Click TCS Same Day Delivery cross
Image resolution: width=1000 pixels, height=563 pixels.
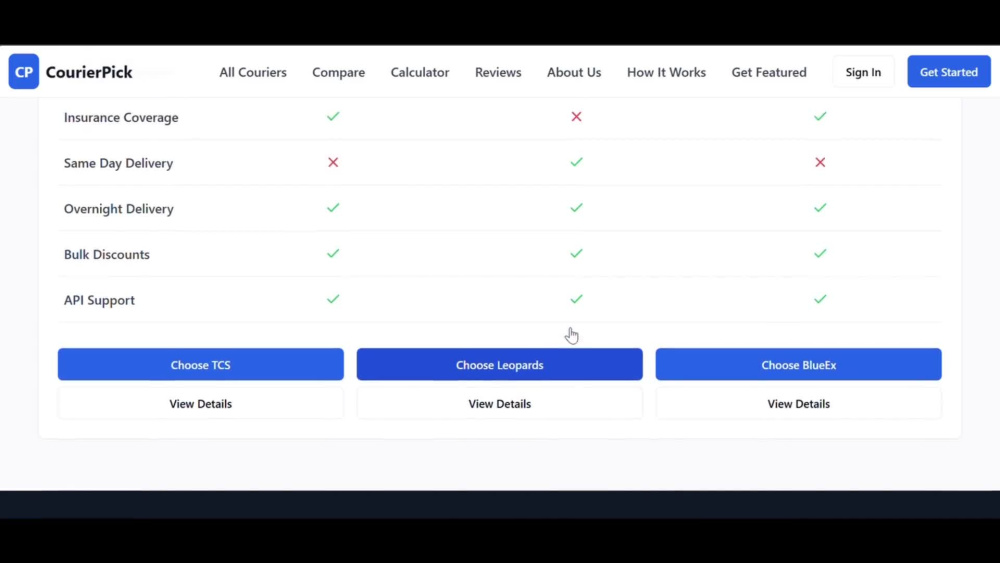click(x=333, y=163)
